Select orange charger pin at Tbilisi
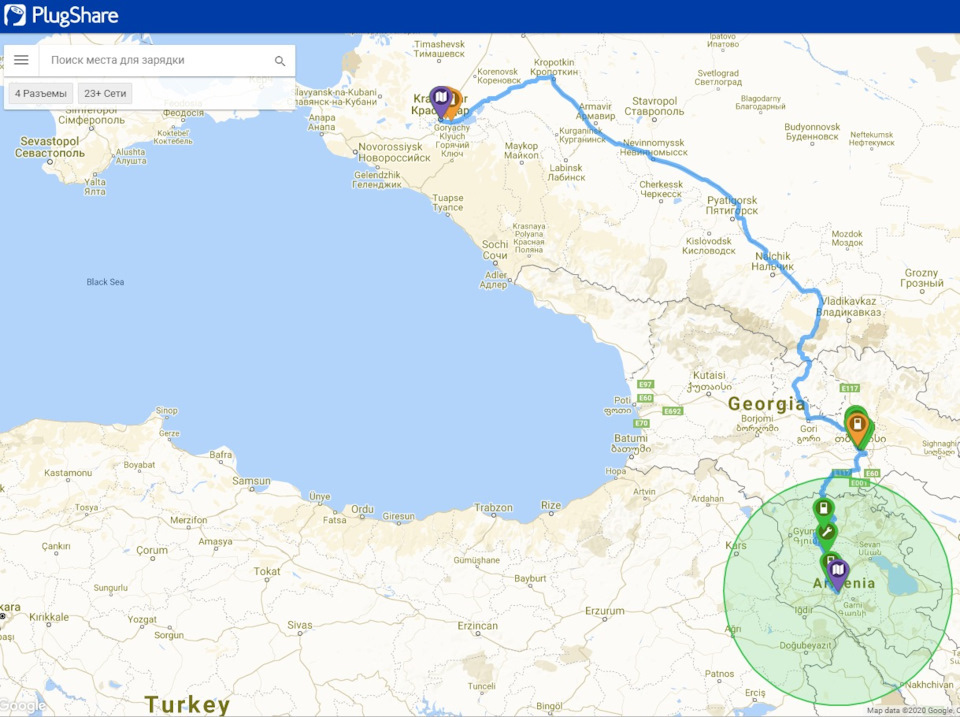 point(858,428)
